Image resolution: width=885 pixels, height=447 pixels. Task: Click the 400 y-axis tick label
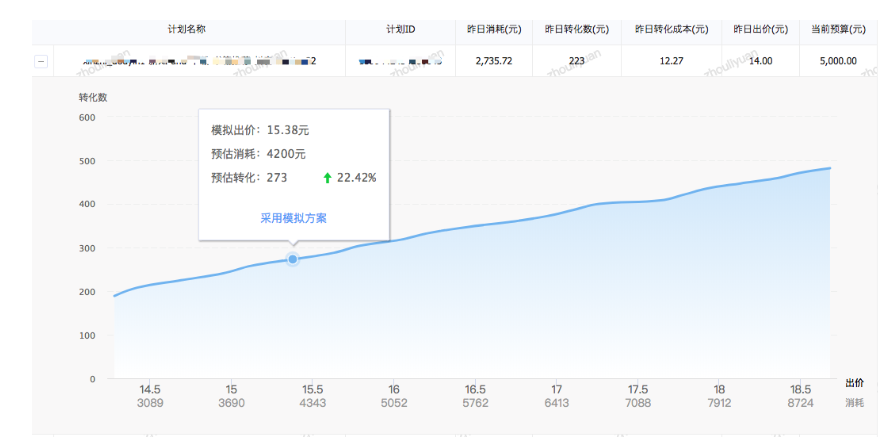click(x=87, y=204)
